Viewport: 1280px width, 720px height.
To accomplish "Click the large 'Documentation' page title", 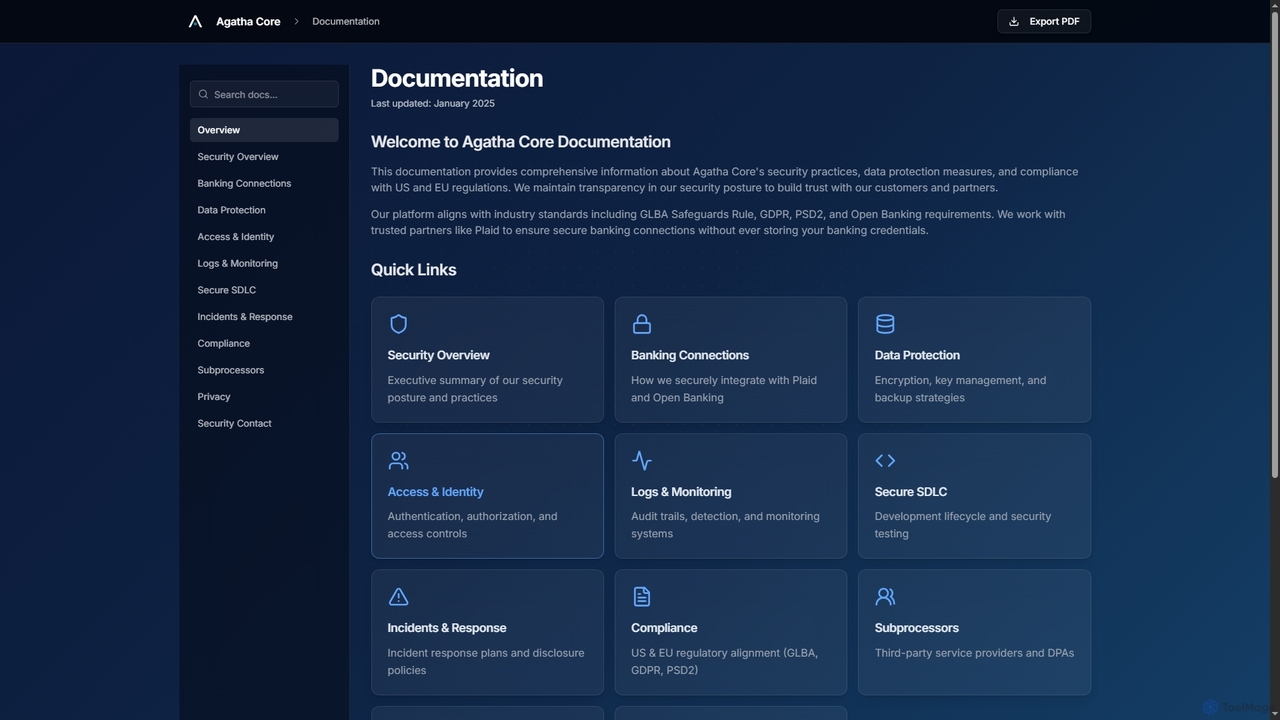I will point(457,78).
